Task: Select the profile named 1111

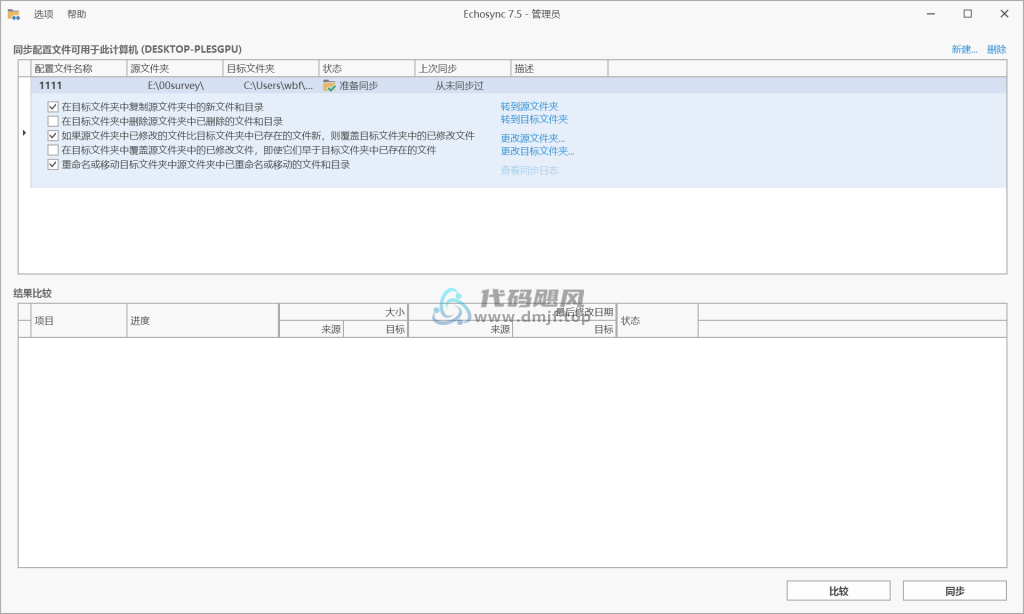Action: coord(50,86)
